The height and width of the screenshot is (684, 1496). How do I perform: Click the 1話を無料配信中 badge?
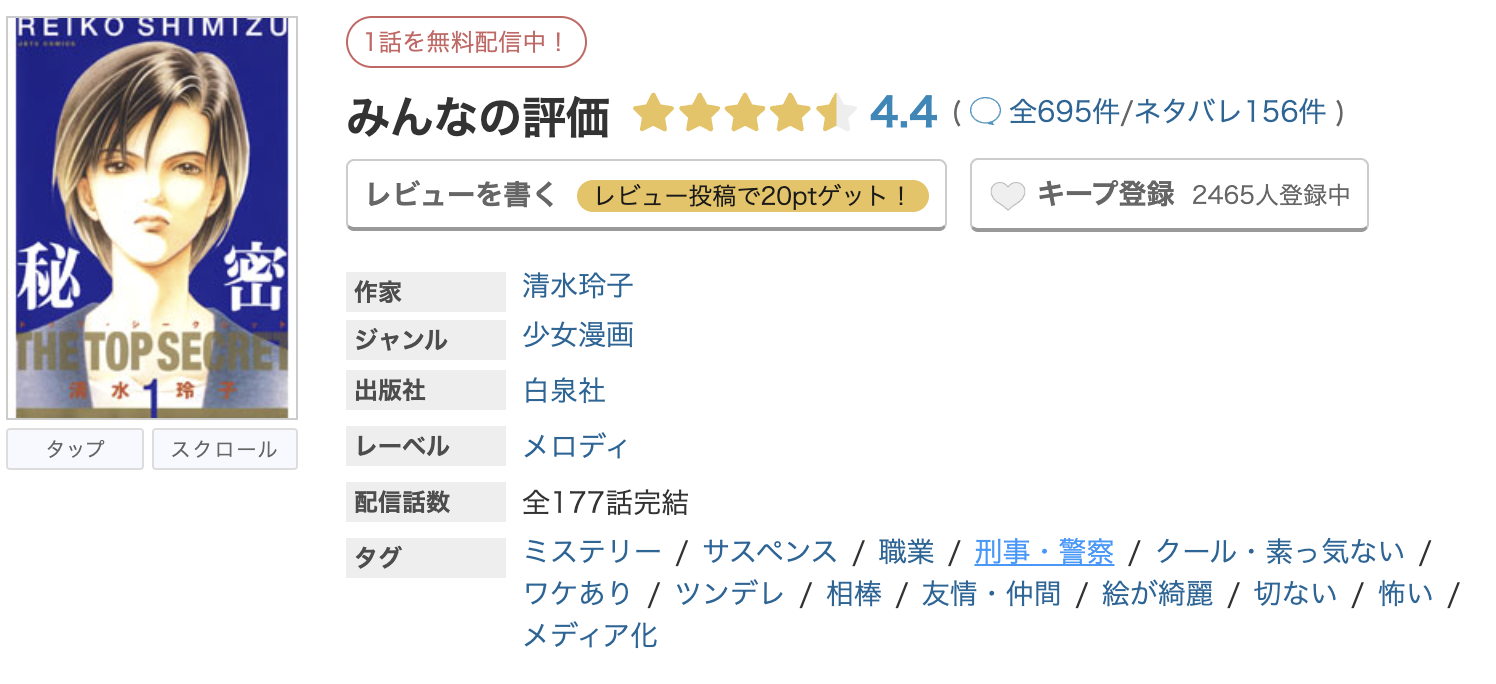pos(466,41)
